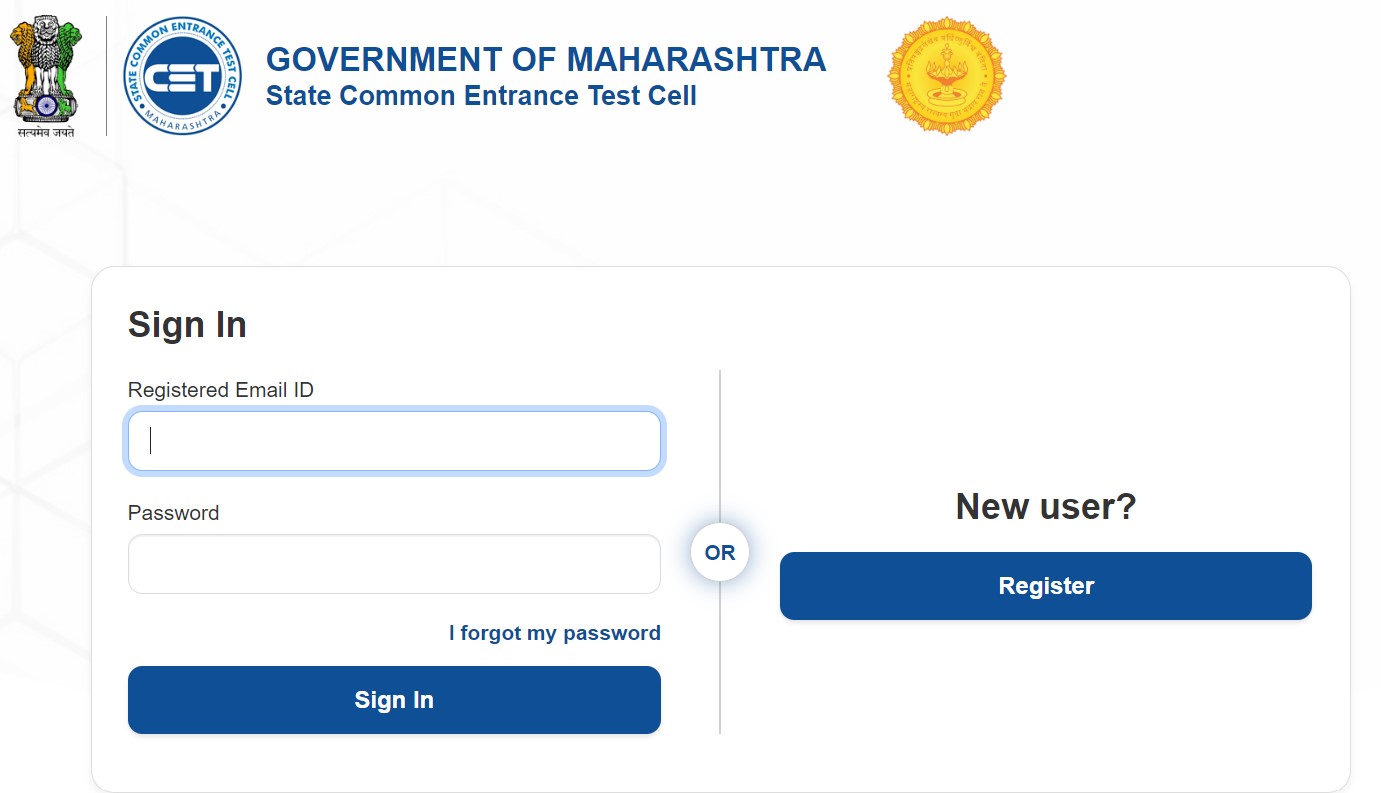The image size is (1381, 793).
Task: Click the State Common Entrance Test Cell subtitle
Action: click(481, 96)
